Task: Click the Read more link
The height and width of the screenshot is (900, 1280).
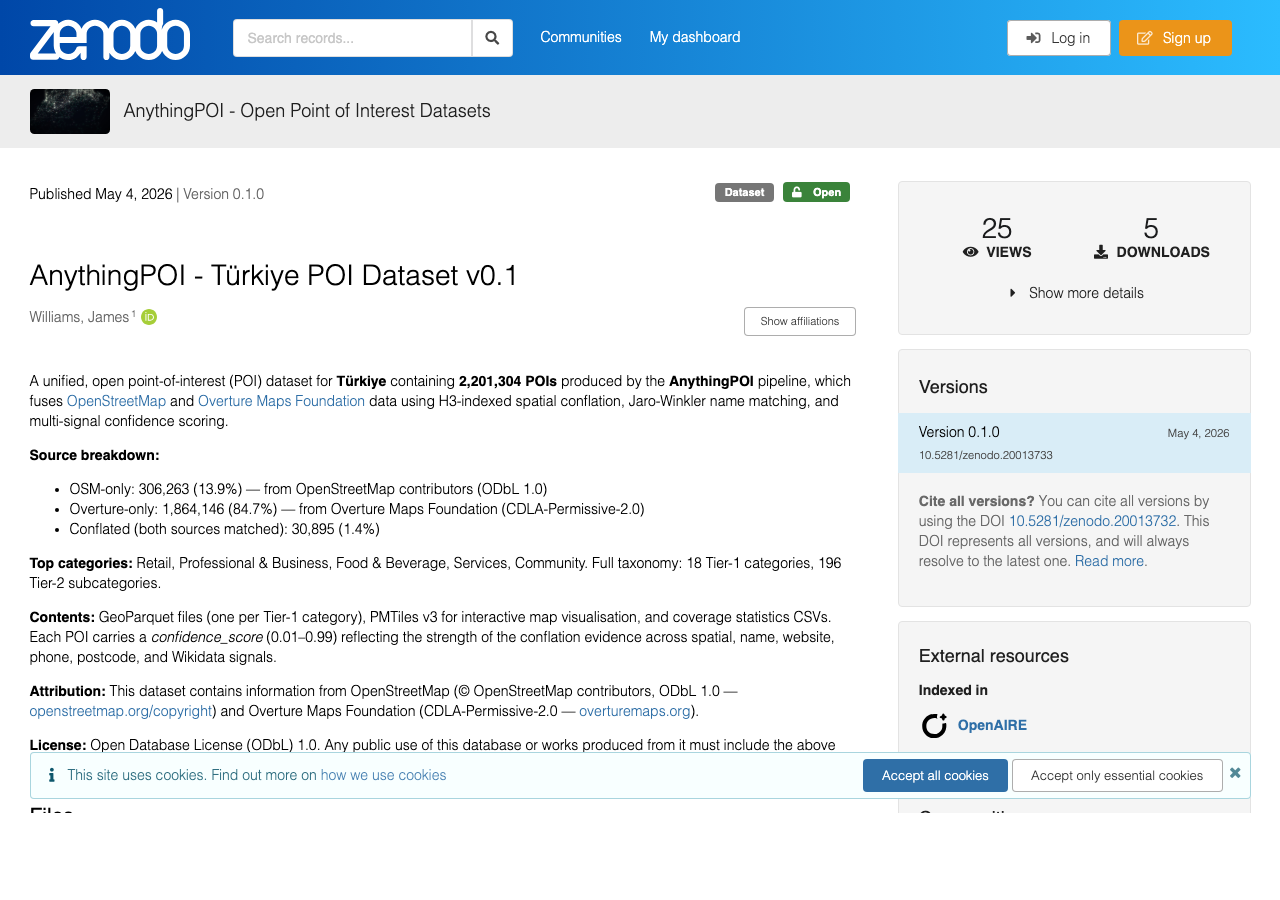Action: pyautogui.click(x=1111, y=561)
